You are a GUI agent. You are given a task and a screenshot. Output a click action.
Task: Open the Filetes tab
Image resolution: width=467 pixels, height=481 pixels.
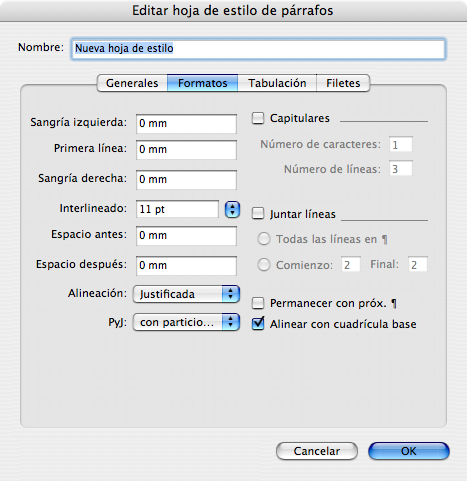[x=343, y=83]
